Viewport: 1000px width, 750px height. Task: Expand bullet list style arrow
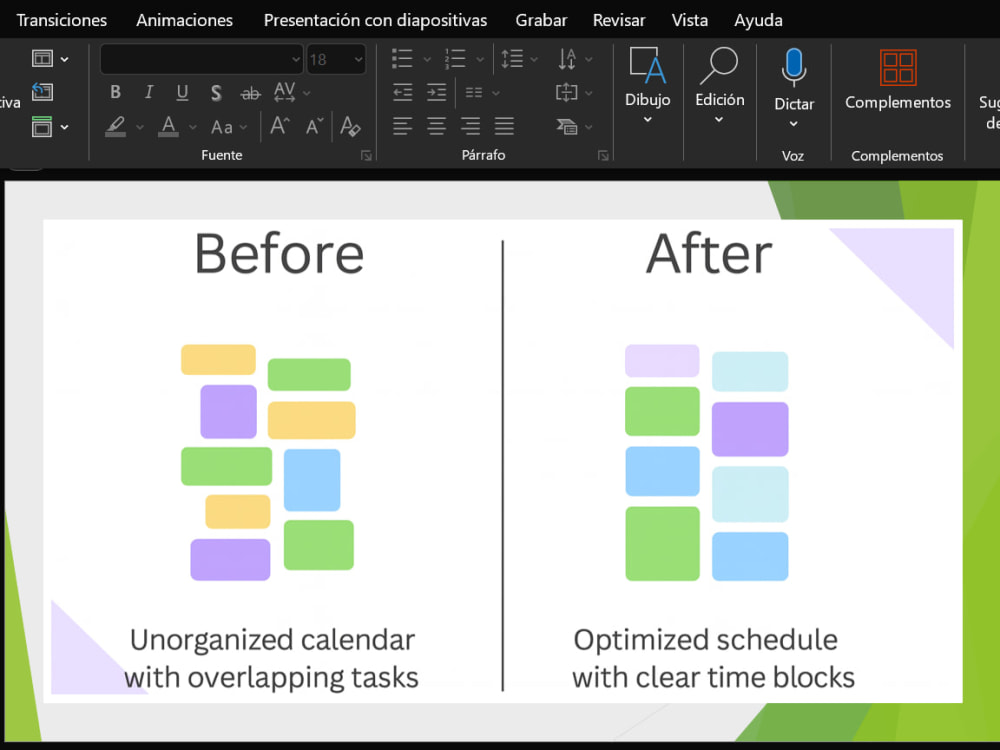tap(427, 59)
